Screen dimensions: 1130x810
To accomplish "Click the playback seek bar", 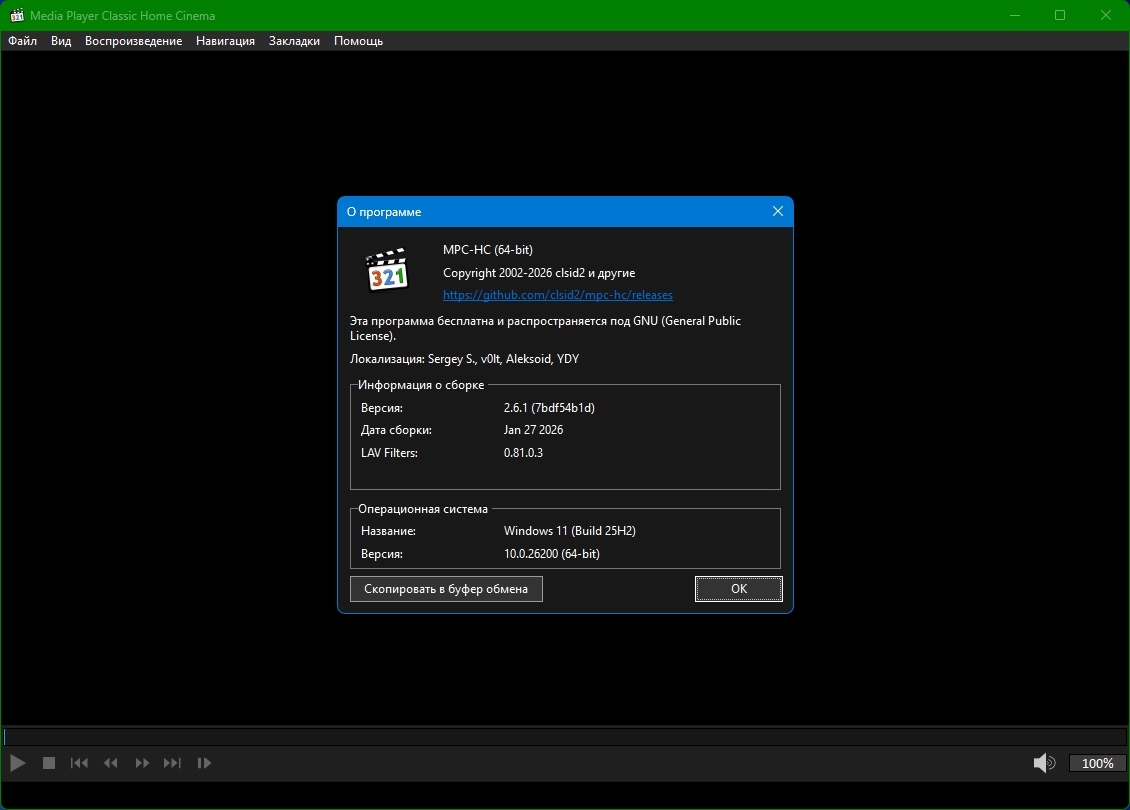I will point(564,737).
